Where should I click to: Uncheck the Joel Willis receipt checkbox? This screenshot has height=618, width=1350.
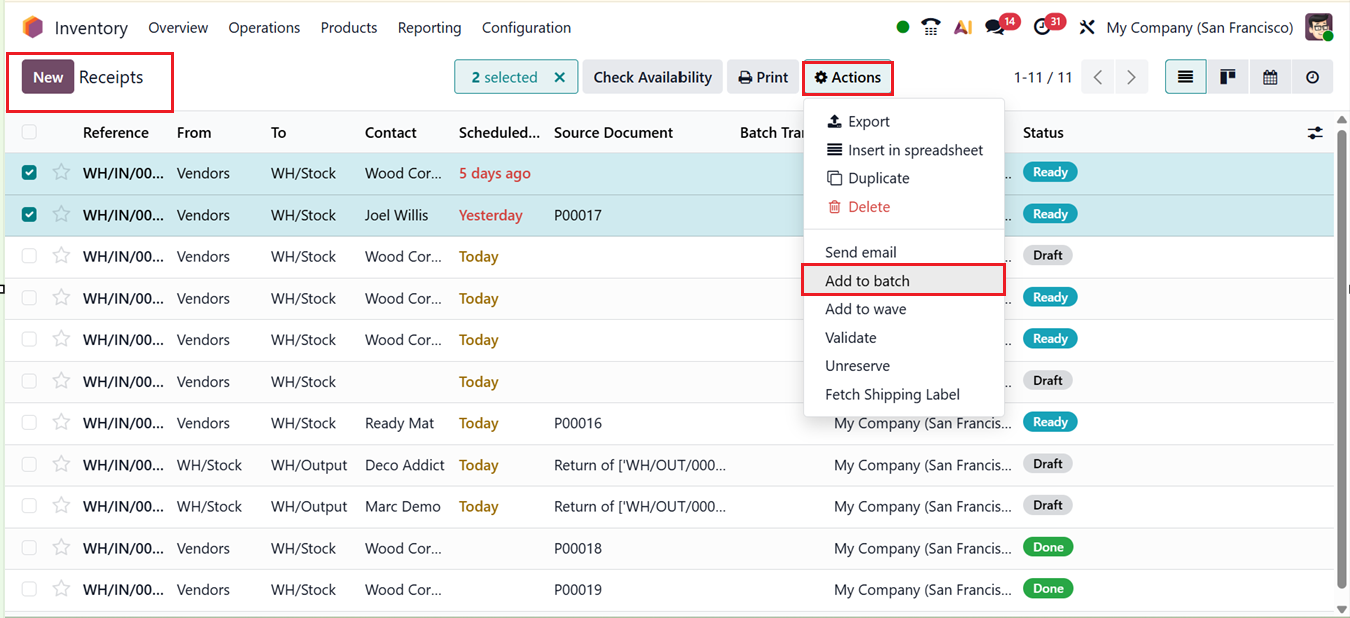29,214
